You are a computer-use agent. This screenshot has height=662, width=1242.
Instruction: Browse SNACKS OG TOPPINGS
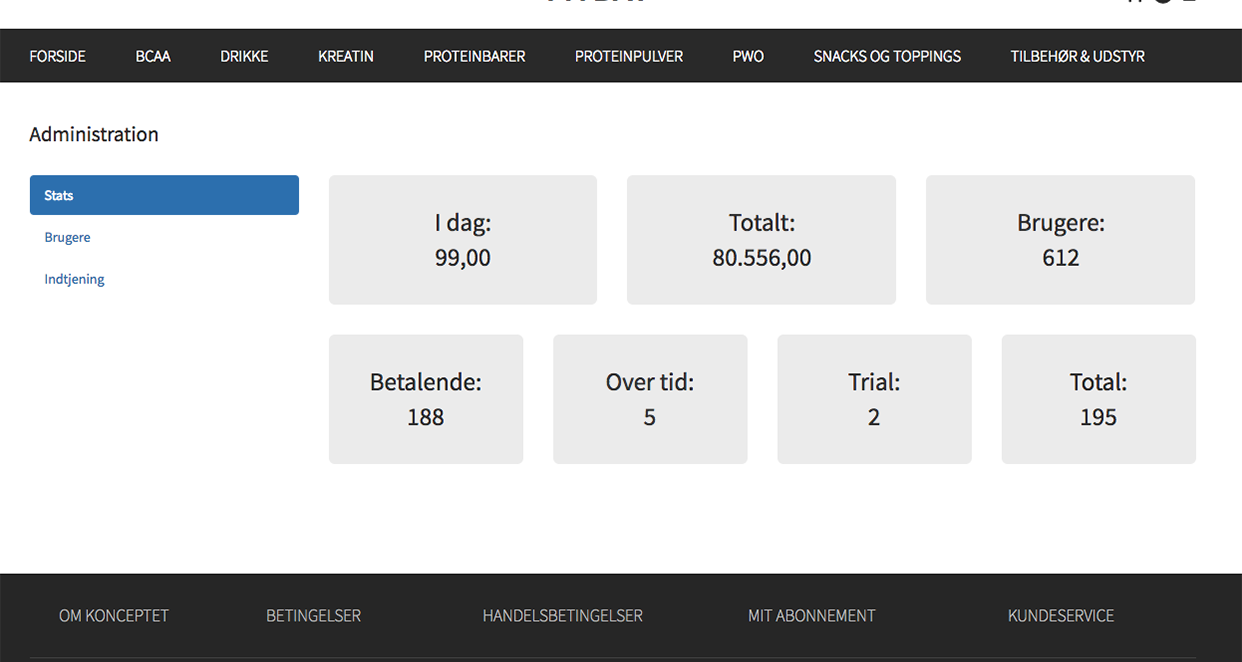887,56
